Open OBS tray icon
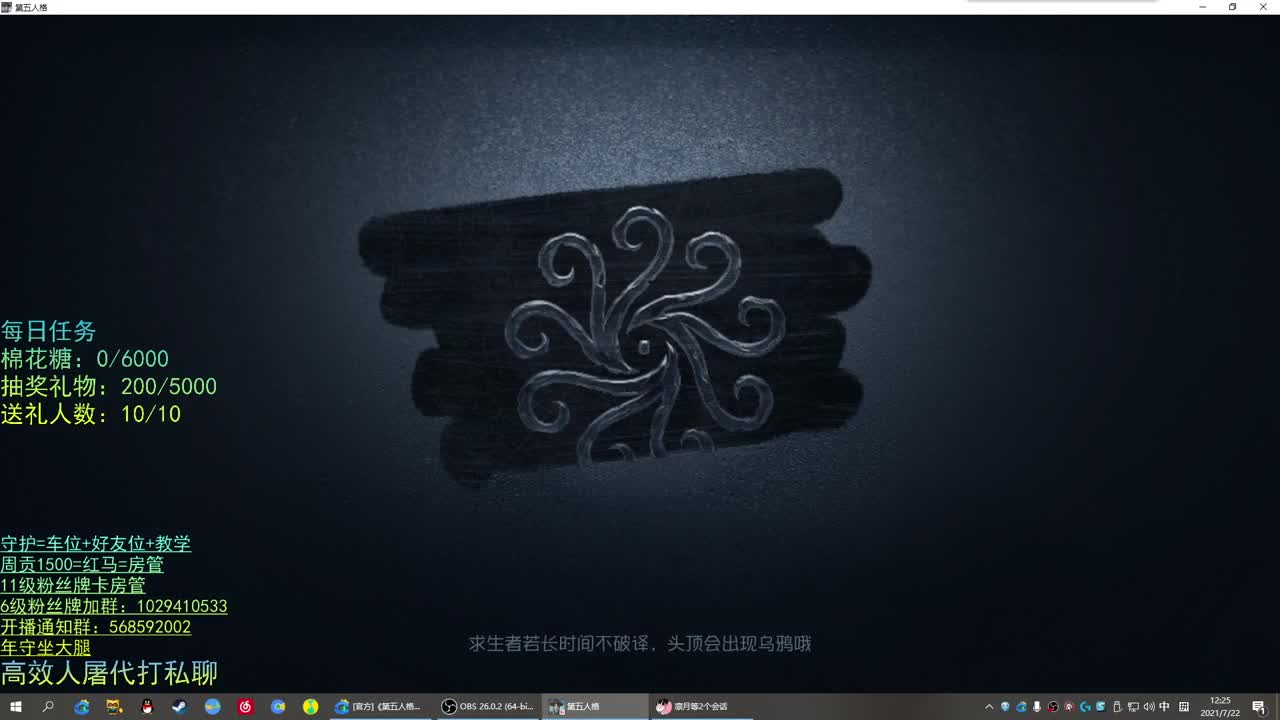The image size is (1280, 720). tap(1053, 707)
